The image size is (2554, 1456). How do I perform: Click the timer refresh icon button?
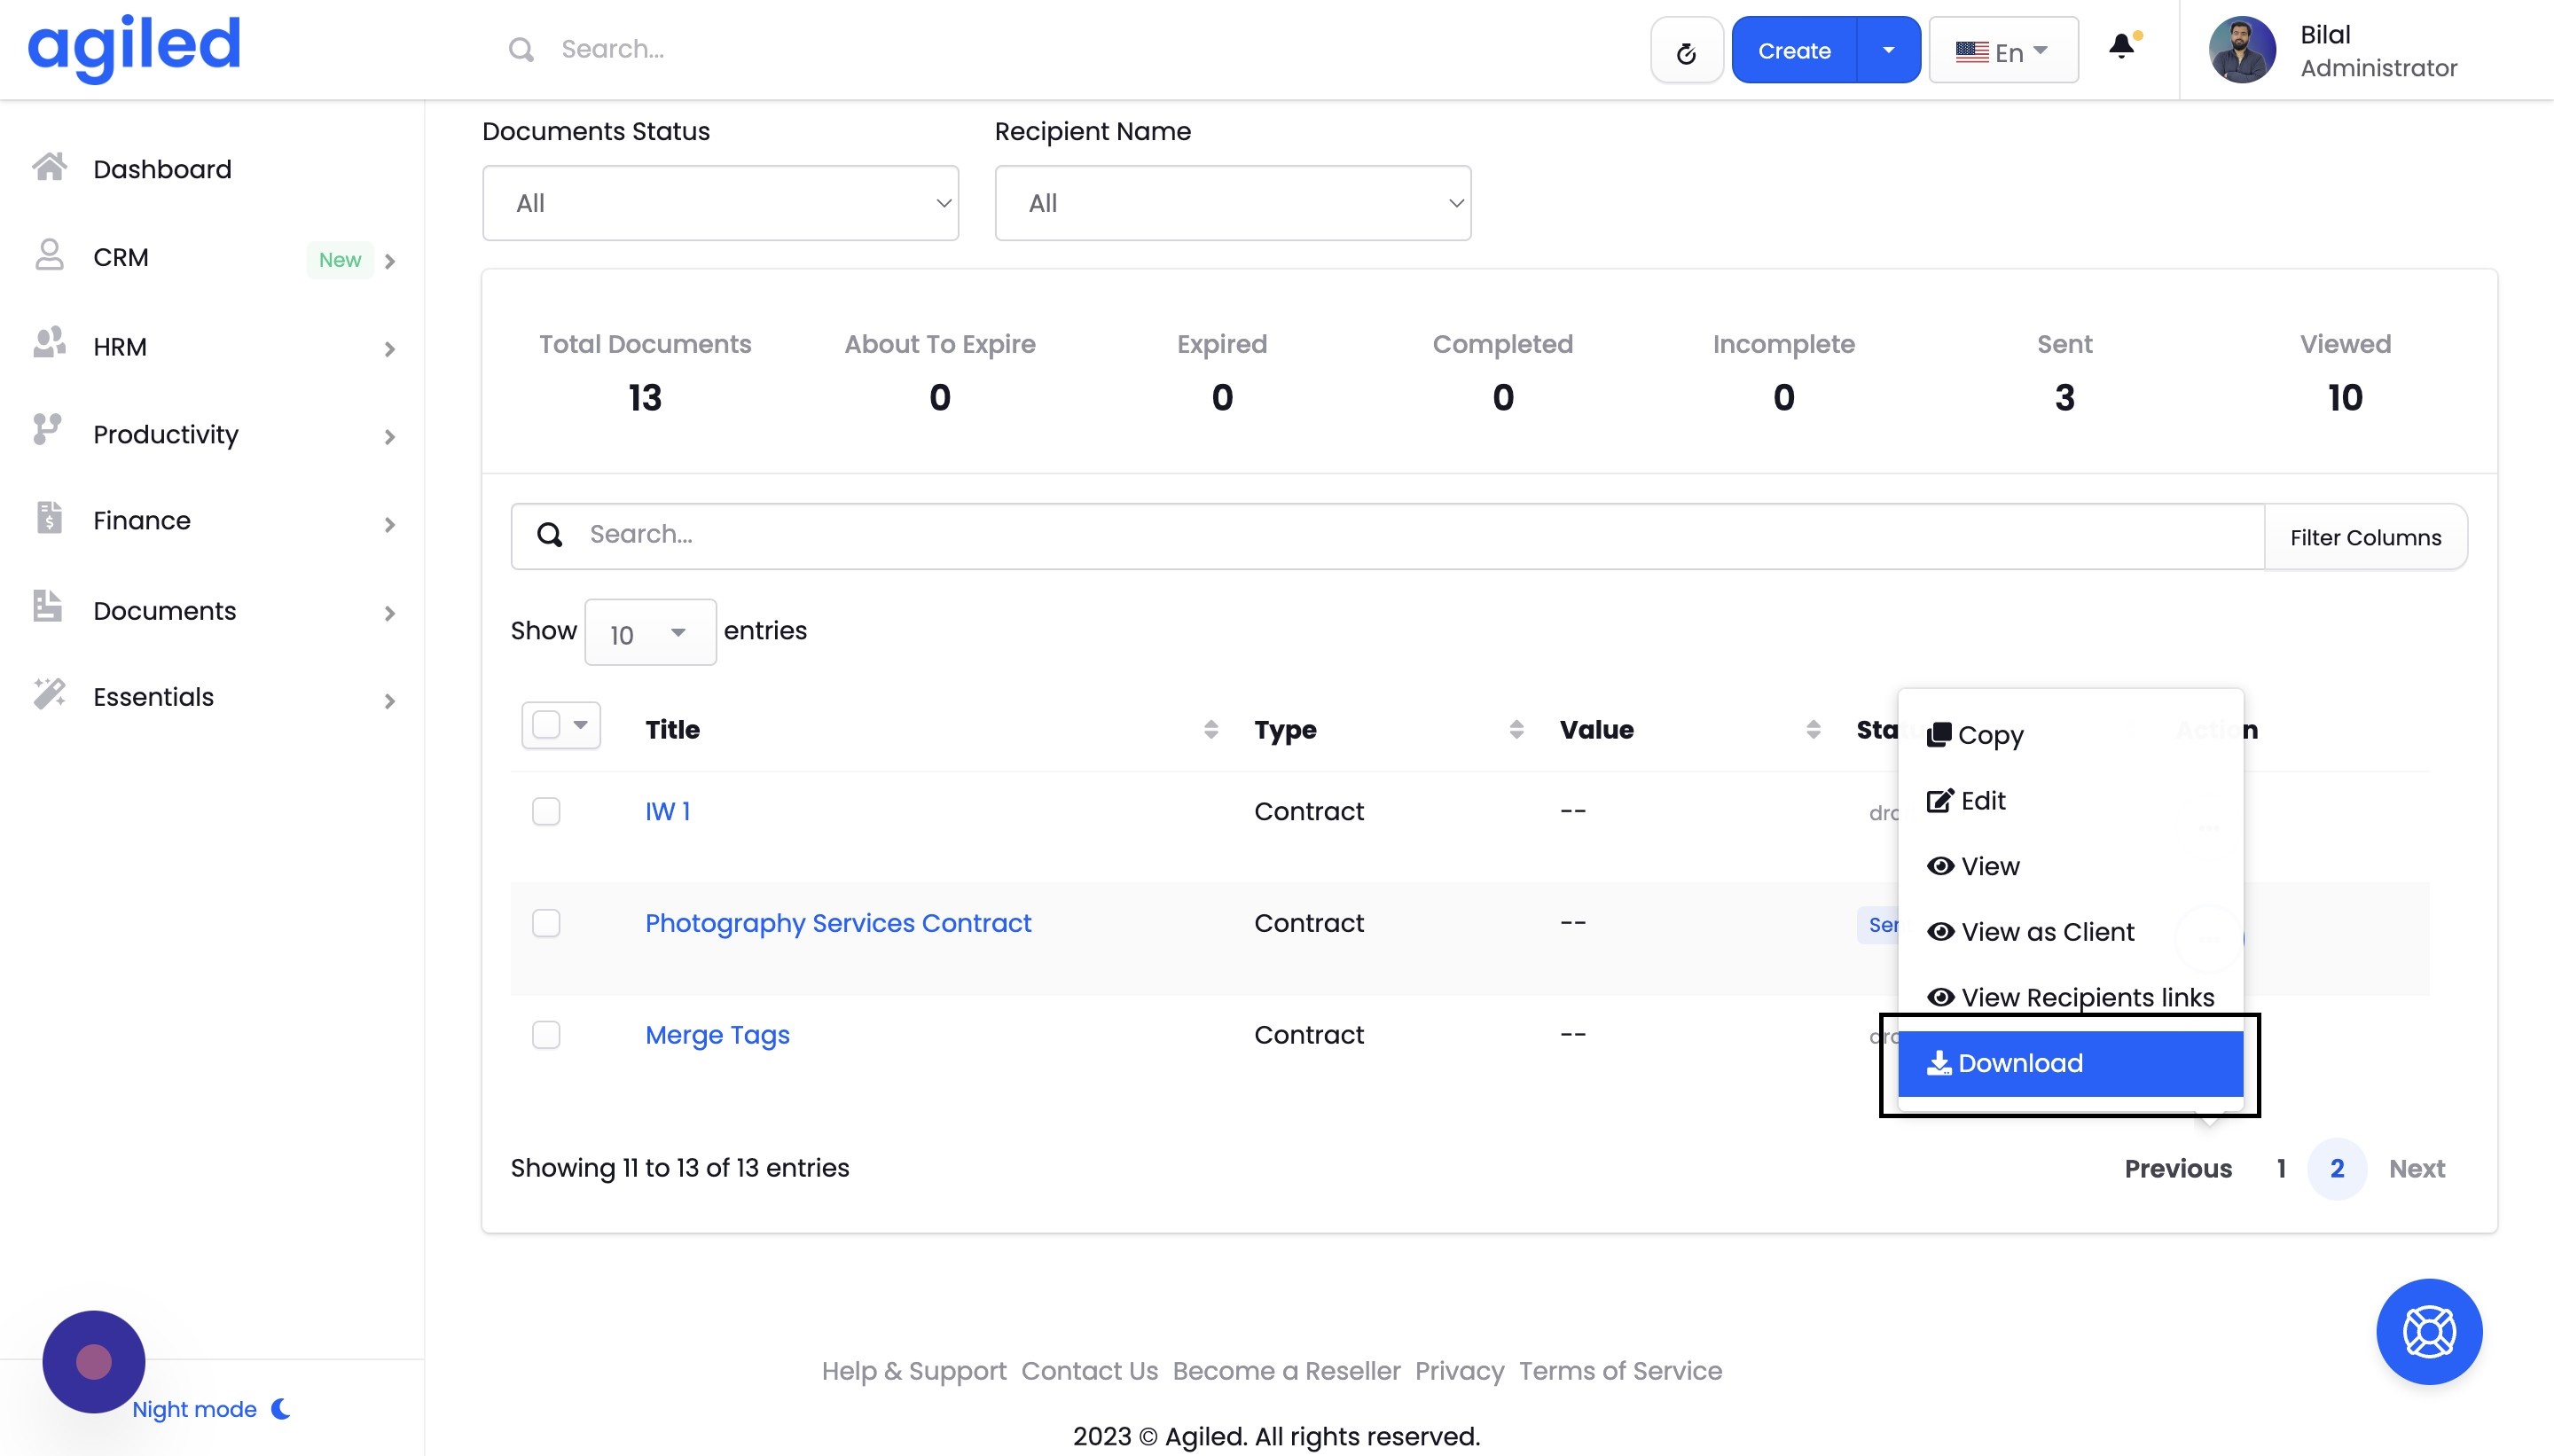(x=1686, y=51)
